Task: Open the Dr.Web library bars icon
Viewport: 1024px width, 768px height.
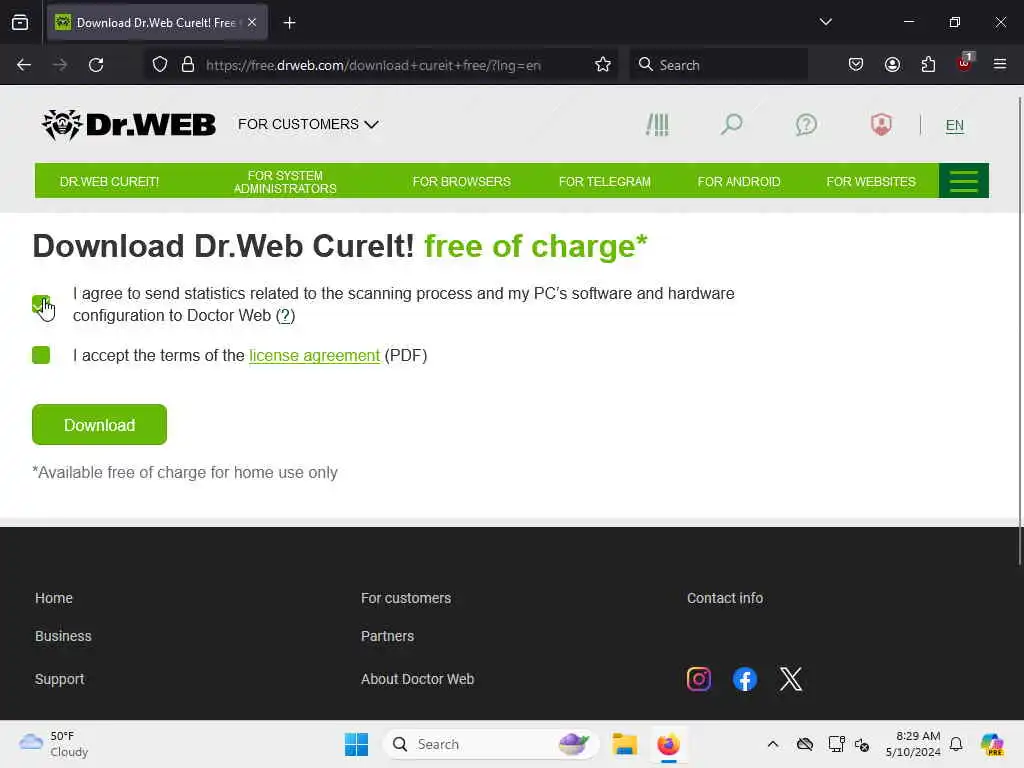Action: tap(657, 124)
